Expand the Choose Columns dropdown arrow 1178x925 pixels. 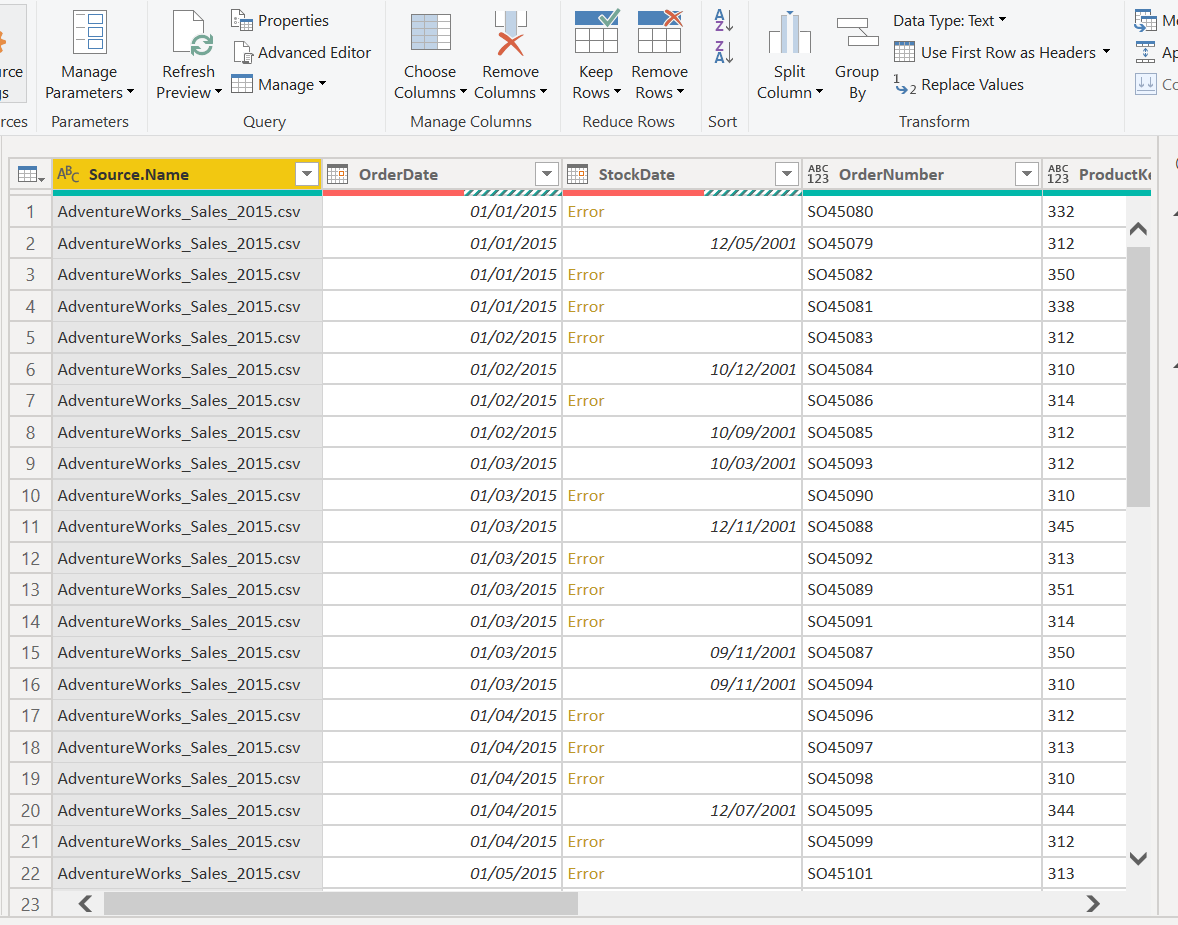[464, 92]
